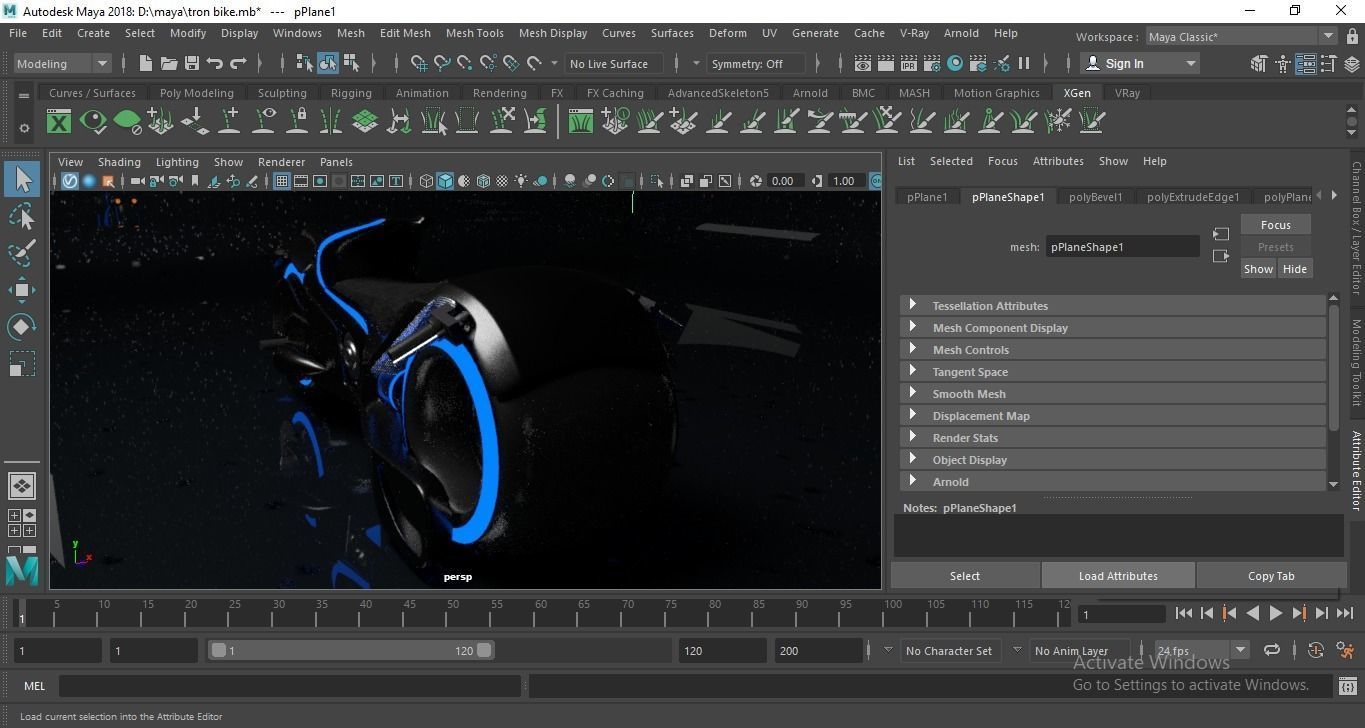Switch to the Rigging shelf tab

click(x=351, y=93)
